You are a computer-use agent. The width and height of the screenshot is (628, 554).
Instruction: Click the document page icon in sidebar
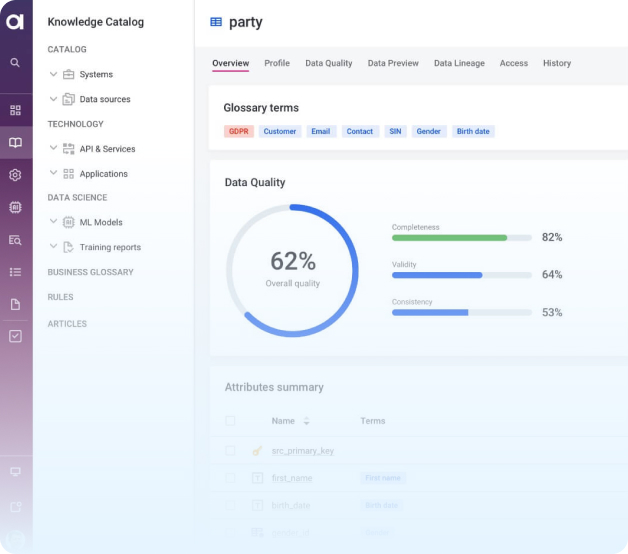tap(15, 304)
